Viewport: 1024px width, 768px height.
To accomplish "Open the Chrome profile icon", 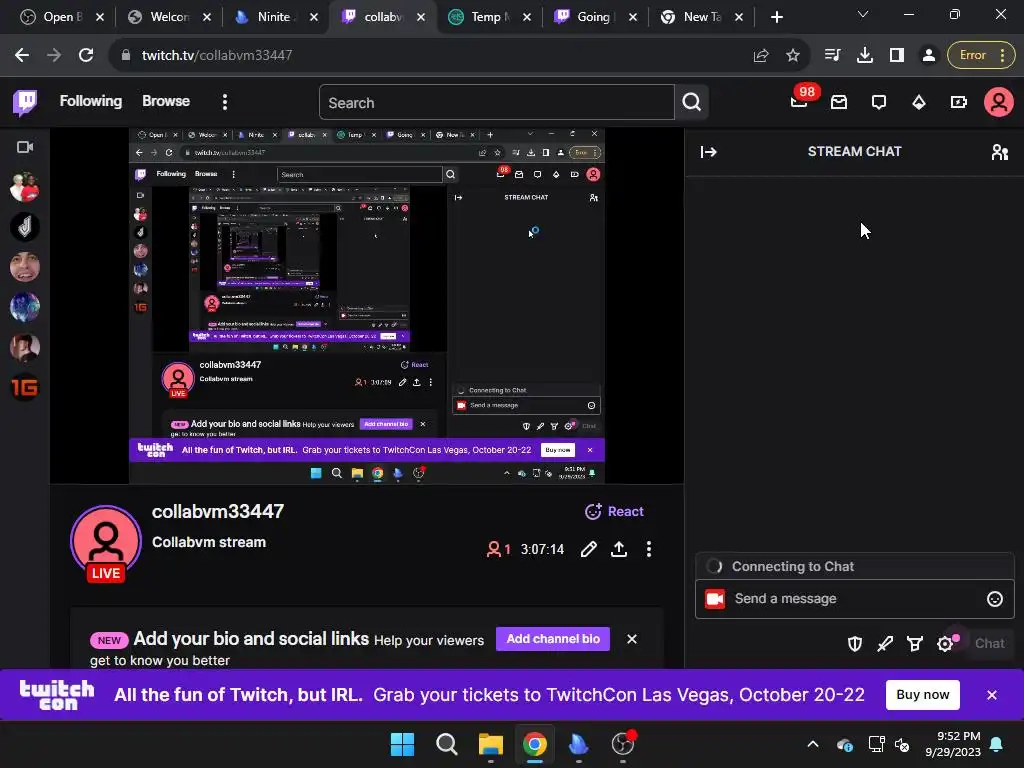I will click(x=929, y=56).
